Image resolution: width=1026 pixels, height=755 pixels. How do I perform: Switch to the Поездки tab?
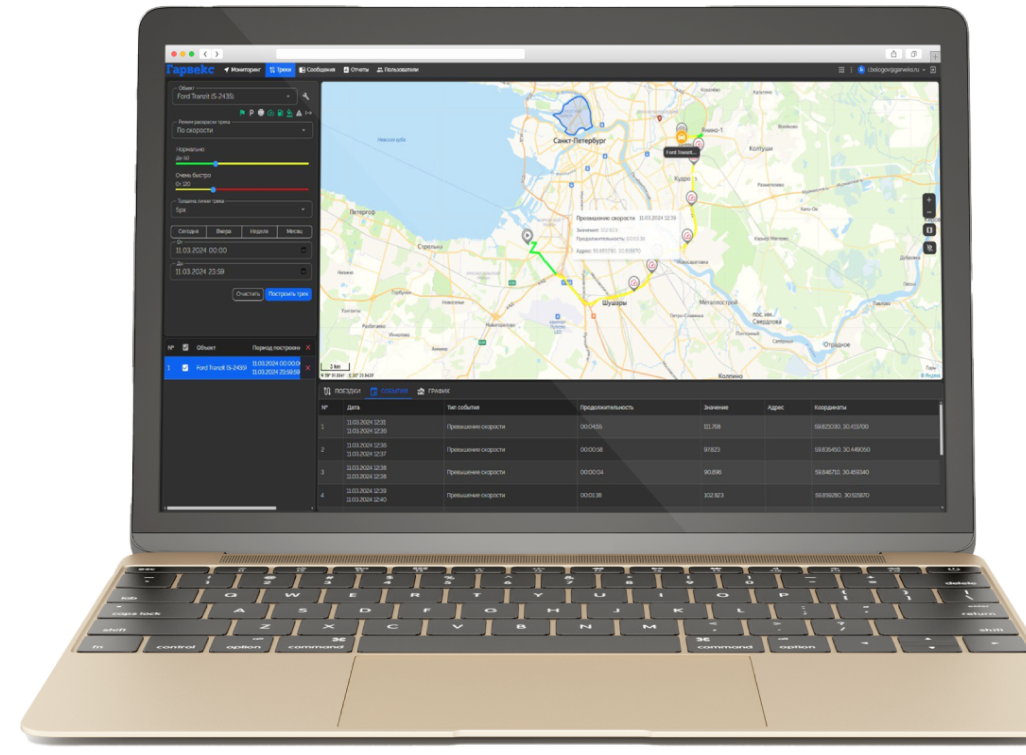point(342,391)
